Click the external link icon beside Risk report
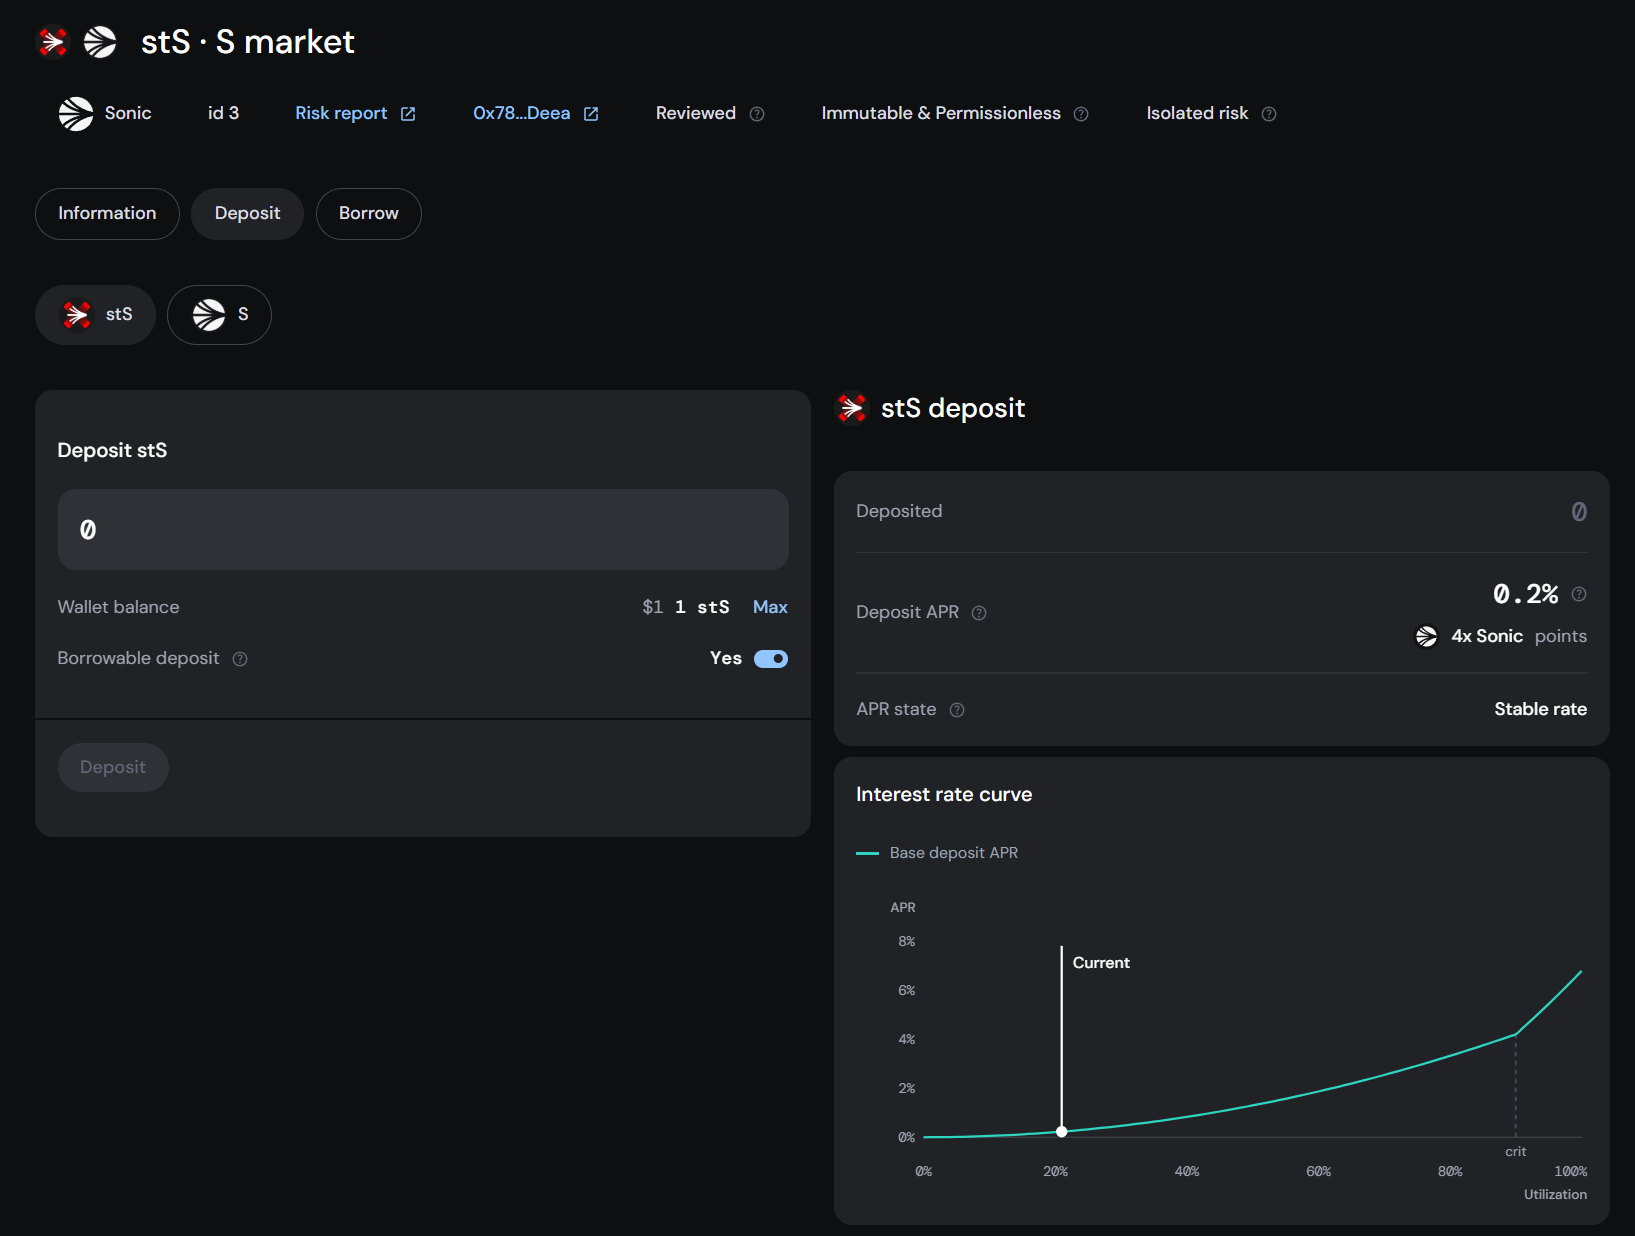This screenshot has width=1635, height=1236. pyautogui.click(x=408, y=113)
